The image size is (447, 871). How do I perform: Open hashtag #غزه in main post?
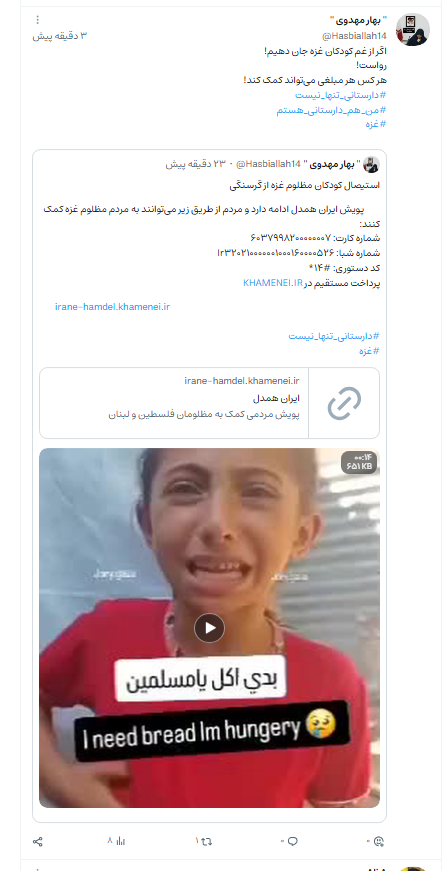[375, 124]
